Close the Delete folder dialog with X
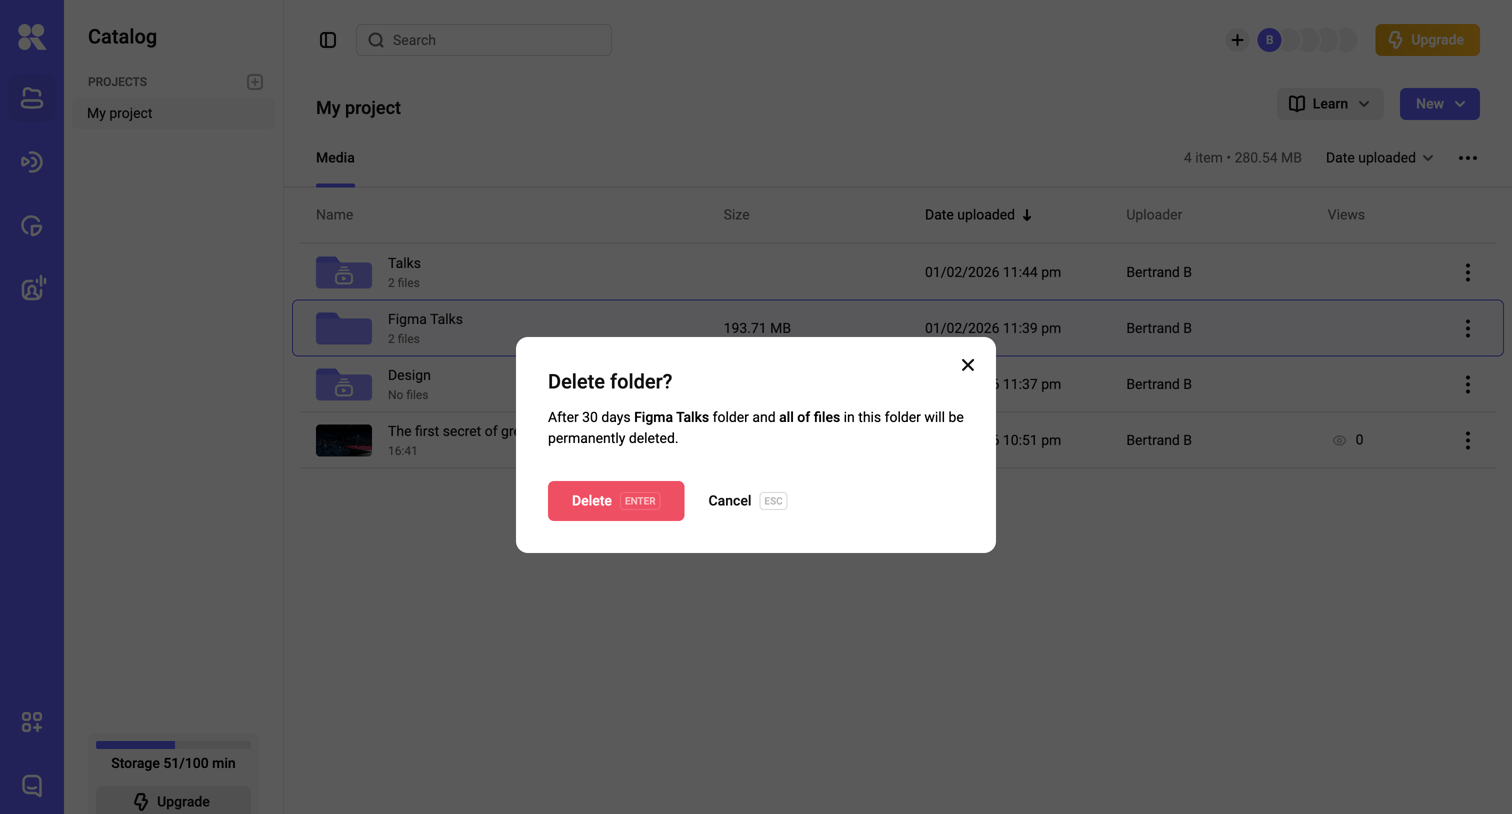Viewport: 1512px width, 814px height. (x=968, y=365)
